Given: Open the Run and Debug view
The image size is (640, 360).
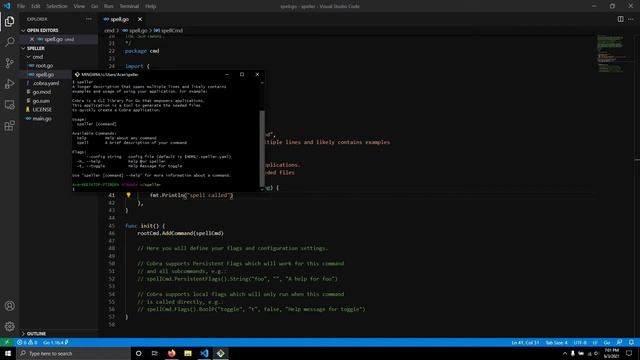Looking at the screenshot, I should (9, 84).
